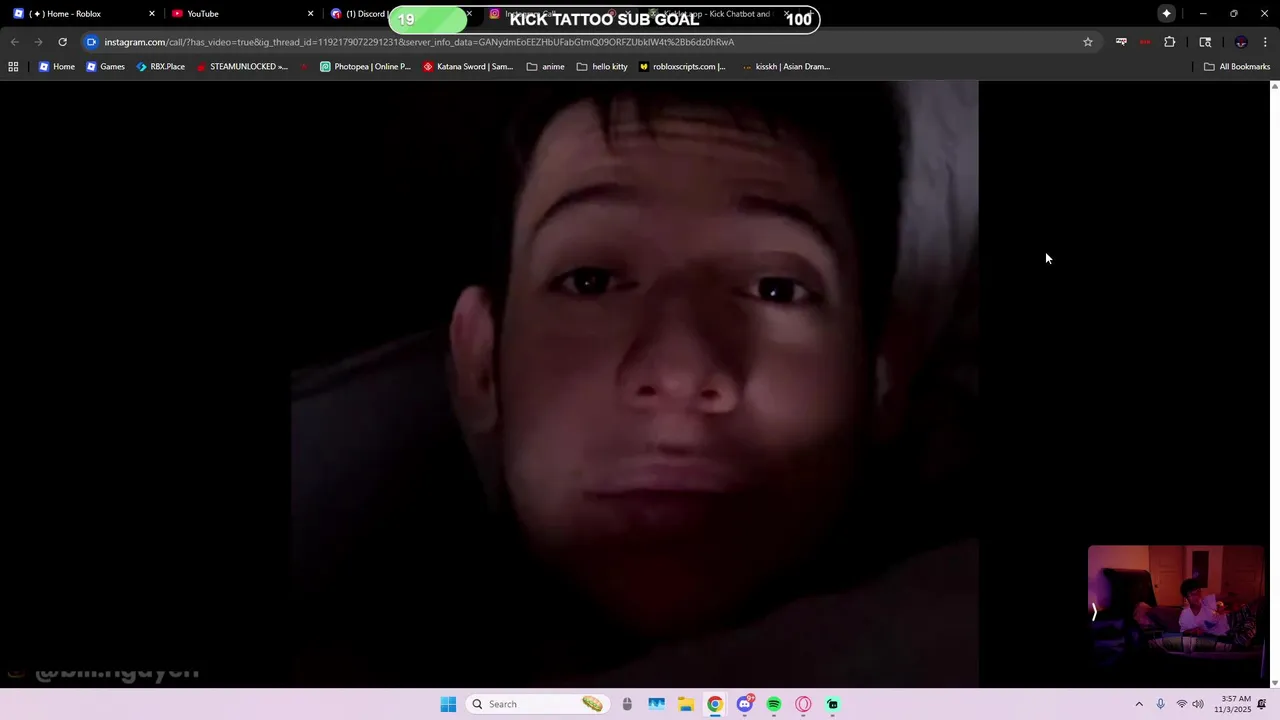This screenshot has width=1280, height=720.
Task: Open the robloxscripts.com bookmark
Action: (x=682, y=67)
